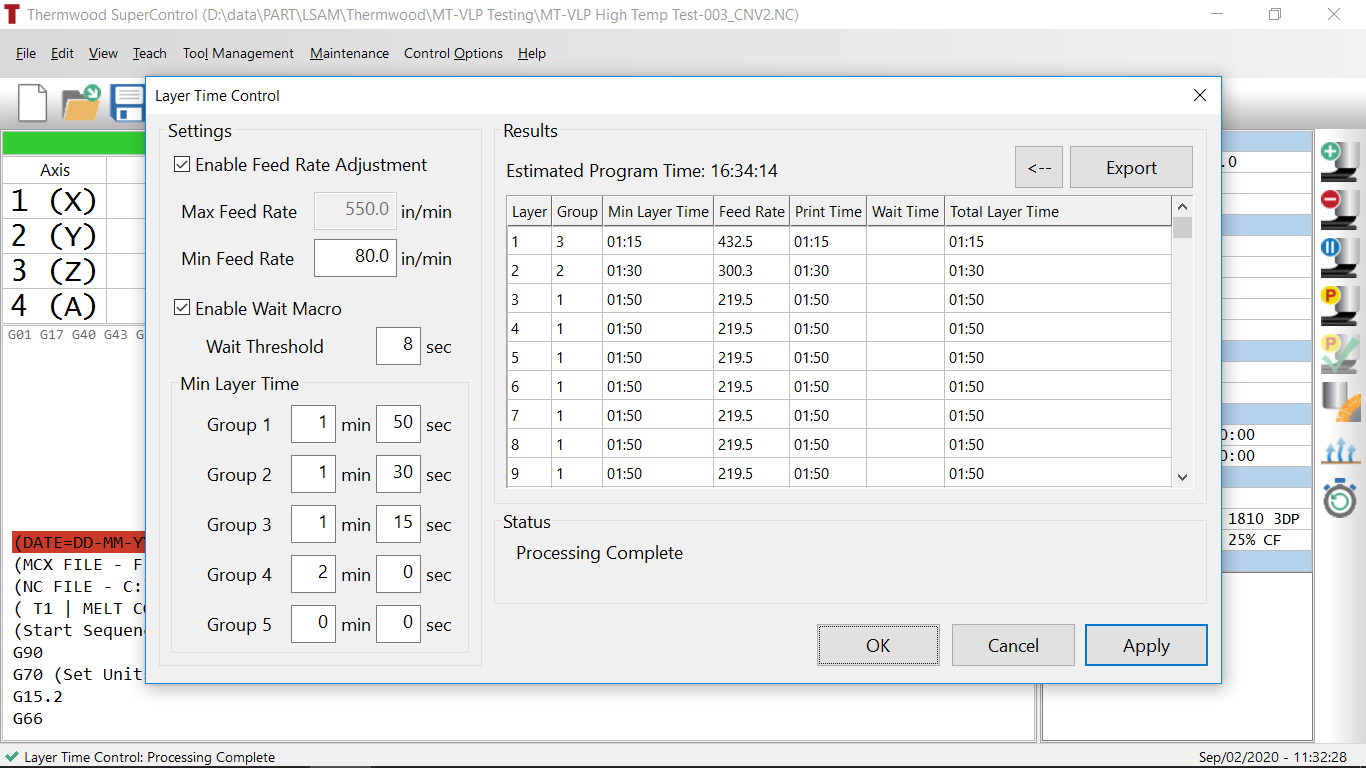Uncheck Enable Wait Macro
The width and height of the screenshot is (1366, 768).
(182, 308)
